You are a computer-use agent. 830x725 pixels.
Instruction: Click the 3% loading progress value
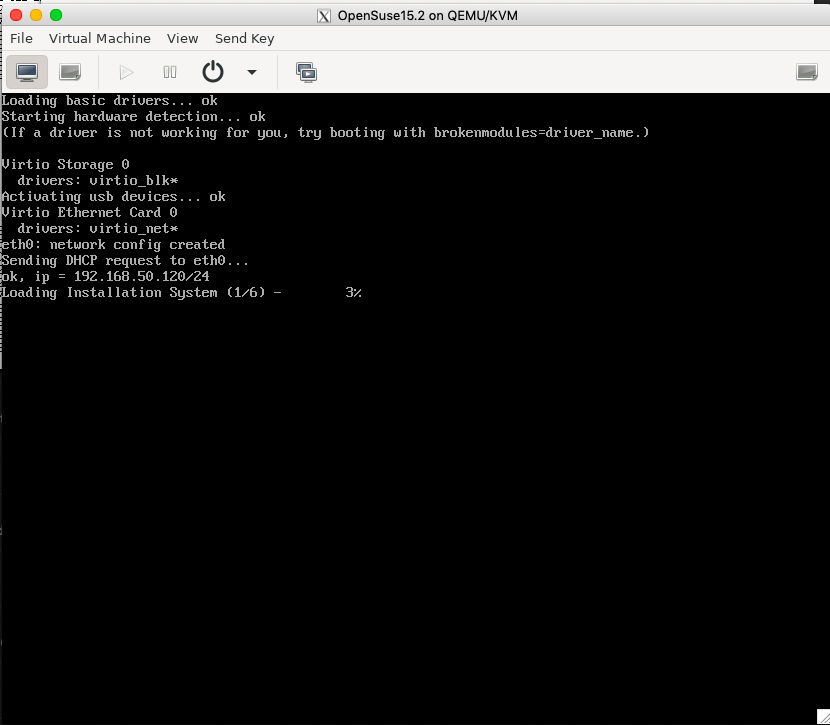click(x=354, y=293)
